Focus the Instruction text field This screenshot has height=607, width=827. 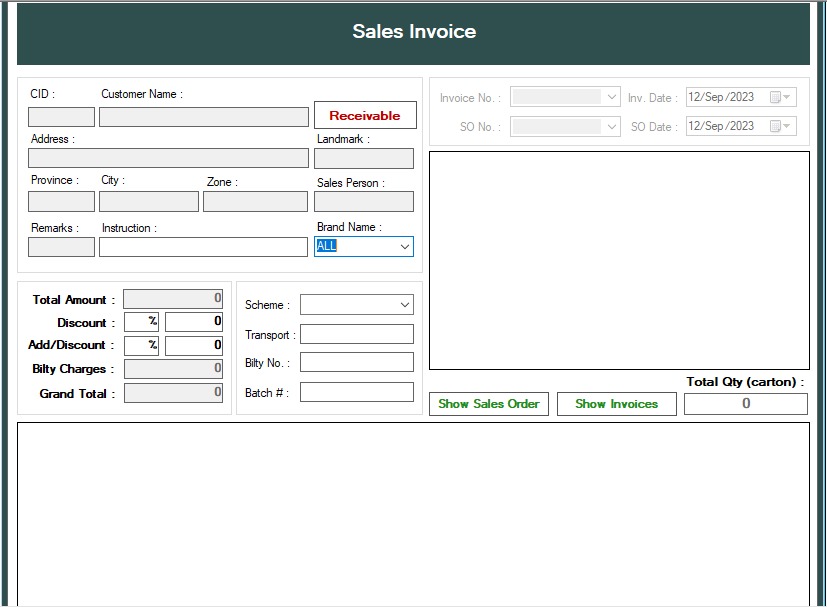coord(203,247)
